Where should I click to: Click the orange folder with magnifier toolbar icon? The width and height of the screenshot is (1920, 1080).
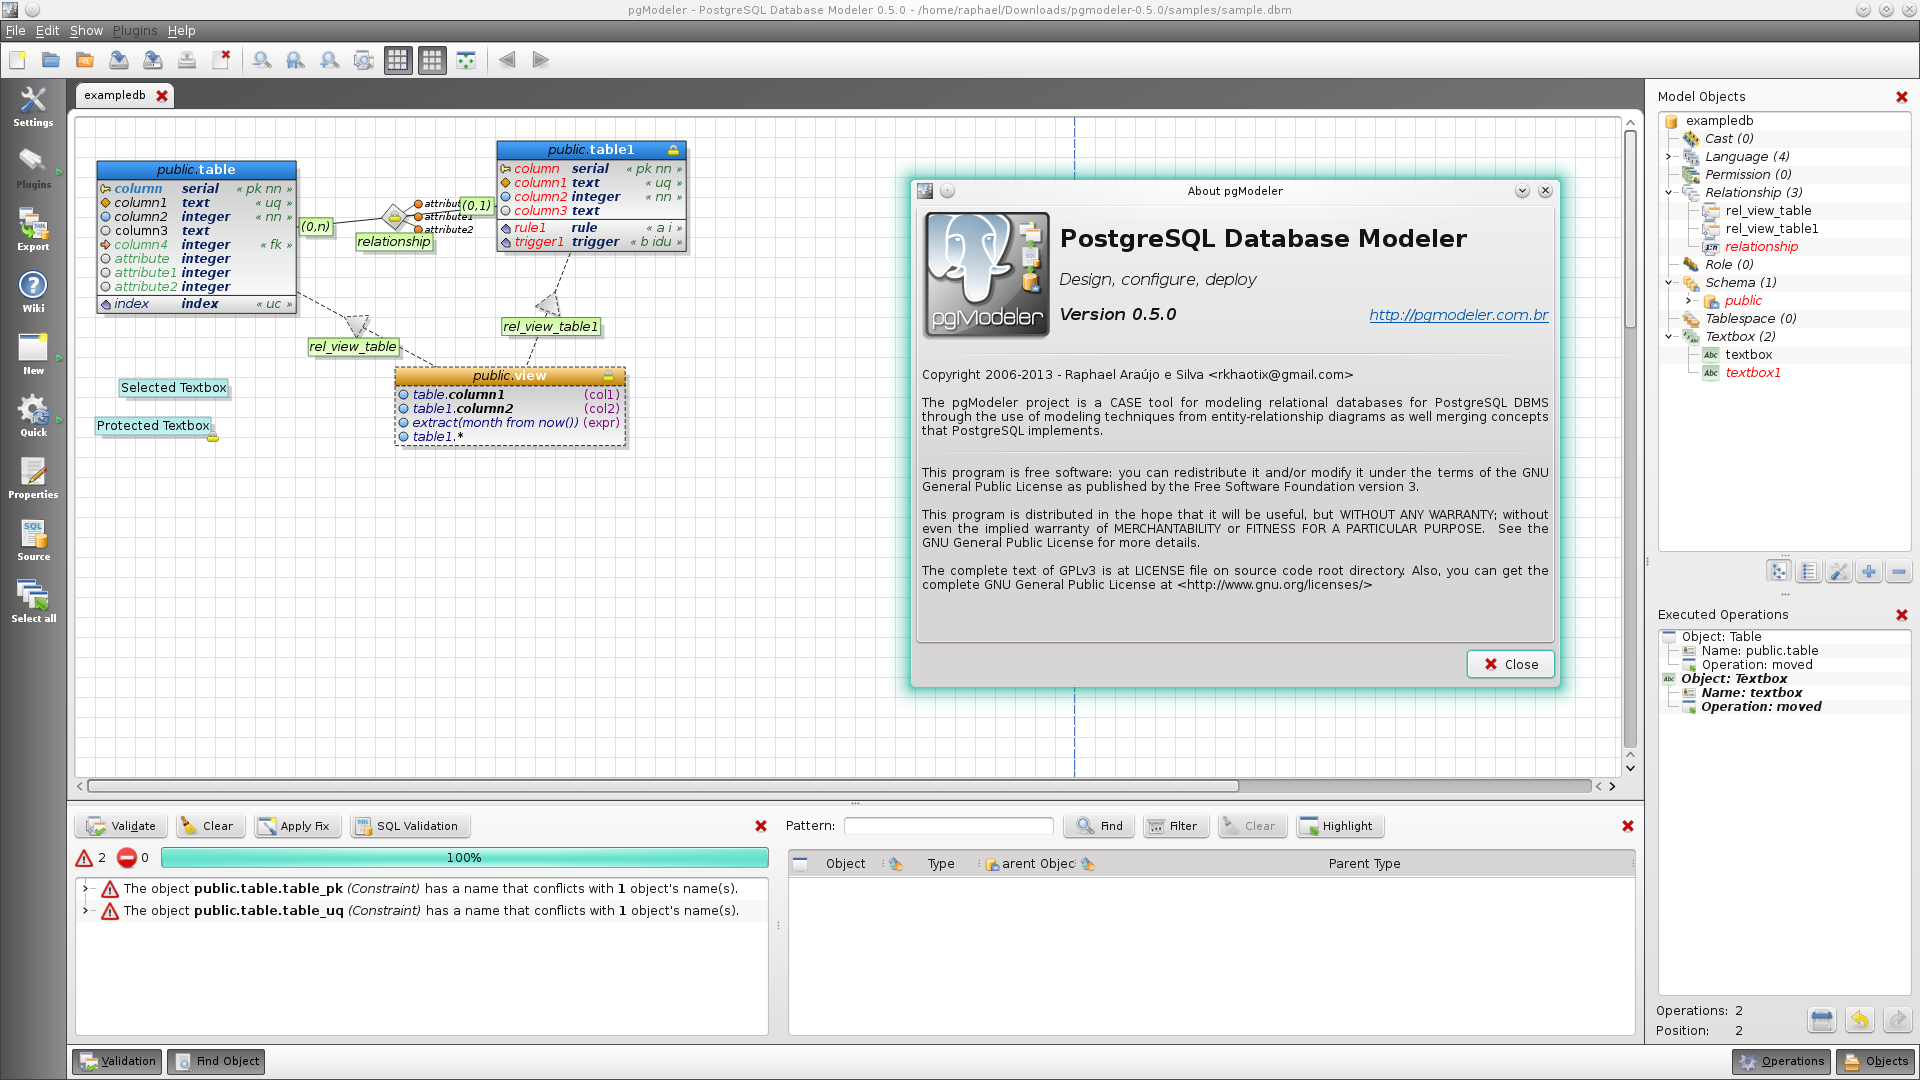click(x=85, y=60)
